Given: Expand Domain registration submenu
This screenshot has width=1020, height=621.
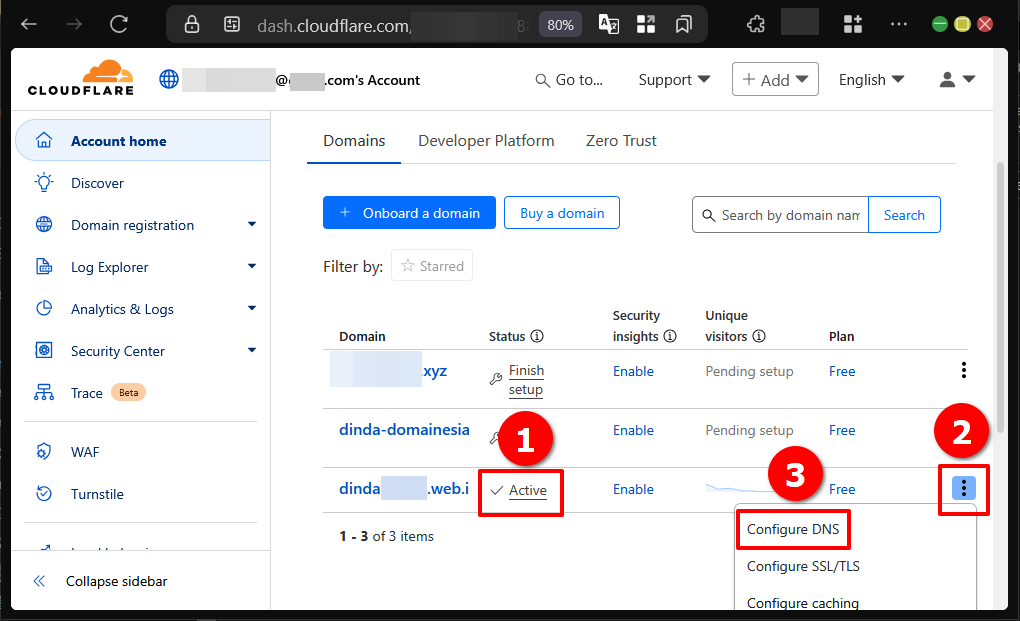Looking at the screenshot, I should pyautogui.click(x=252, y=224).
